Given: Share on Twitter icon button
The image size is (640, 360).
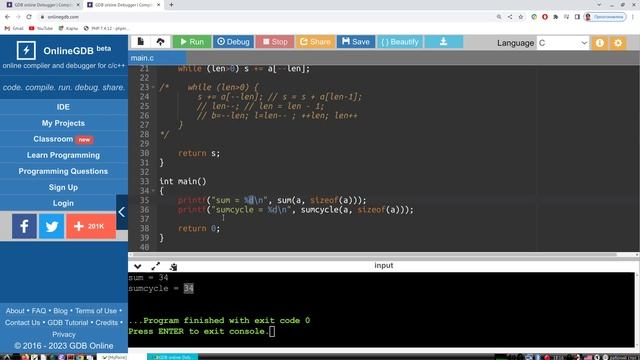Looking at the screenshot, I should (x=51, y=226).
